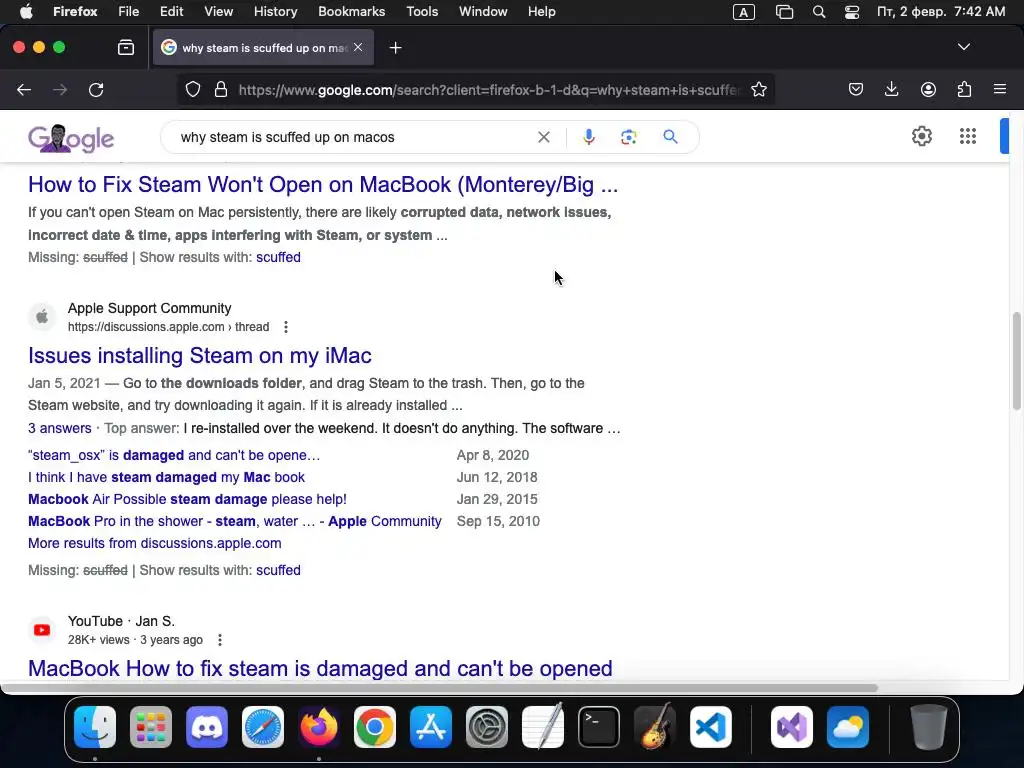The height and width of the screenshot is (768, 1024).
Task: Open three-dot menu for Apple Support Community result
Action: [285, 327]
